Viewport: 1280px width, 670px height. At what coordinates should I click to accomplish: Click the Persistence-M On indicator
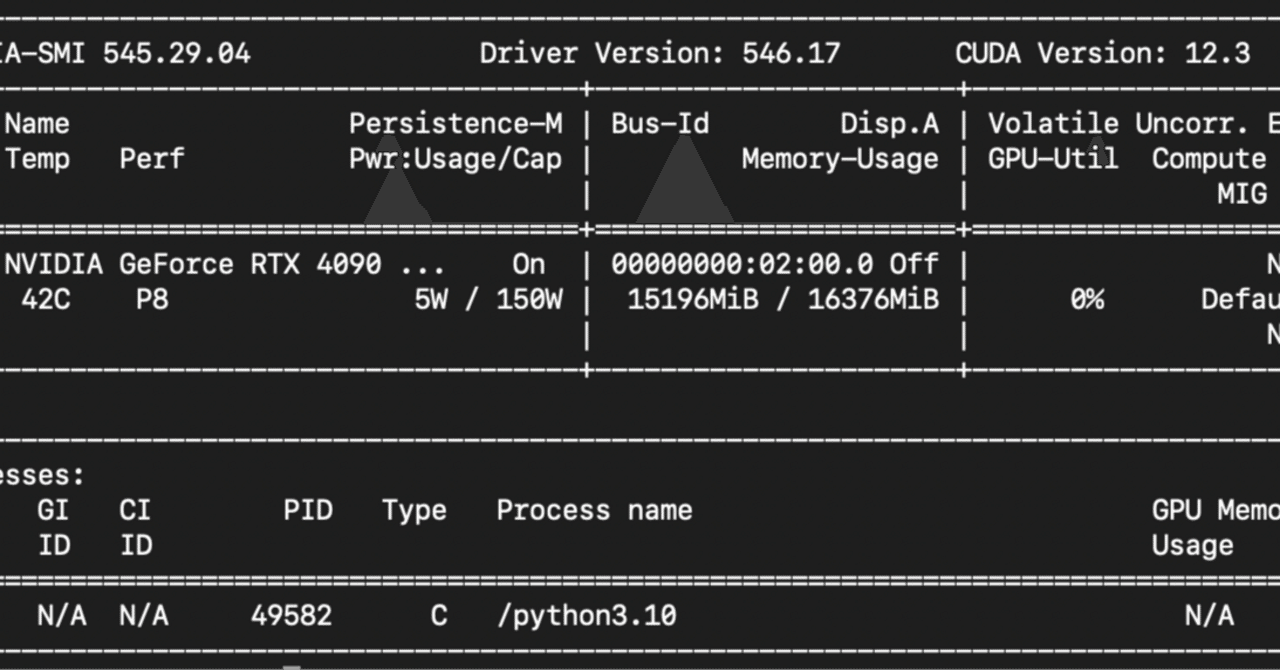[x=529, y=264]
